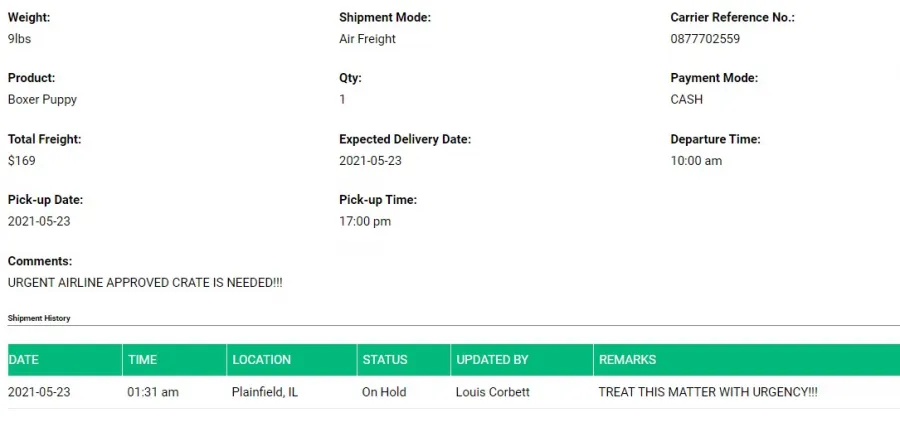This screenshot has height=432, width=900.
Task: Click the Boxer Puppy product value
Action: (x=42, y=100)
